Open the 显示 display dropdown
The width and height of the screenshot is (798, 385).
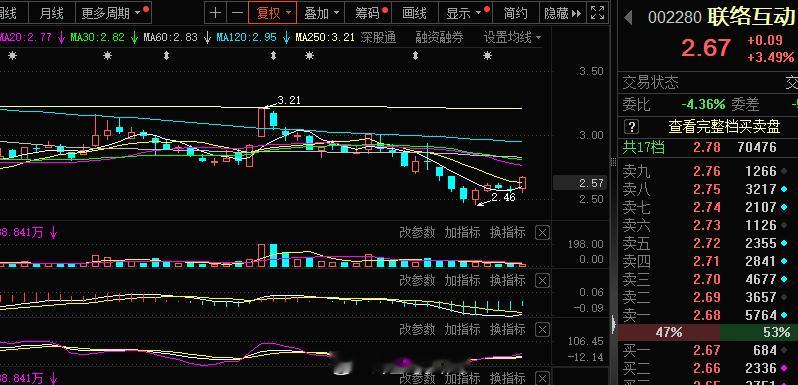465,13
